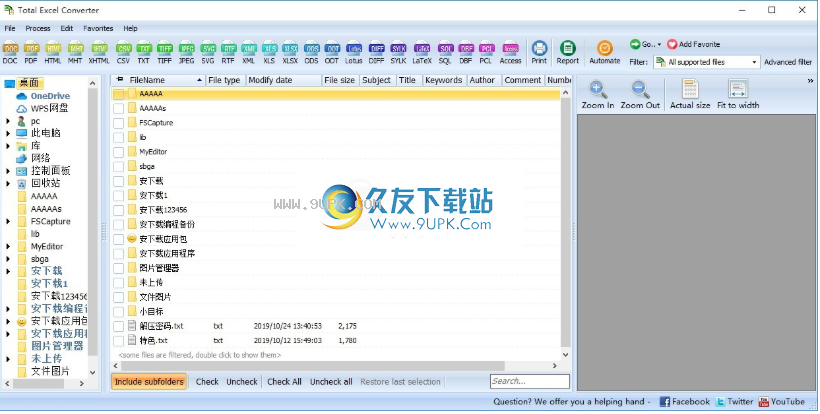The height and width of the screenshot is (414, 820).
Task: Click the Check All button
Action: (284, 382)
